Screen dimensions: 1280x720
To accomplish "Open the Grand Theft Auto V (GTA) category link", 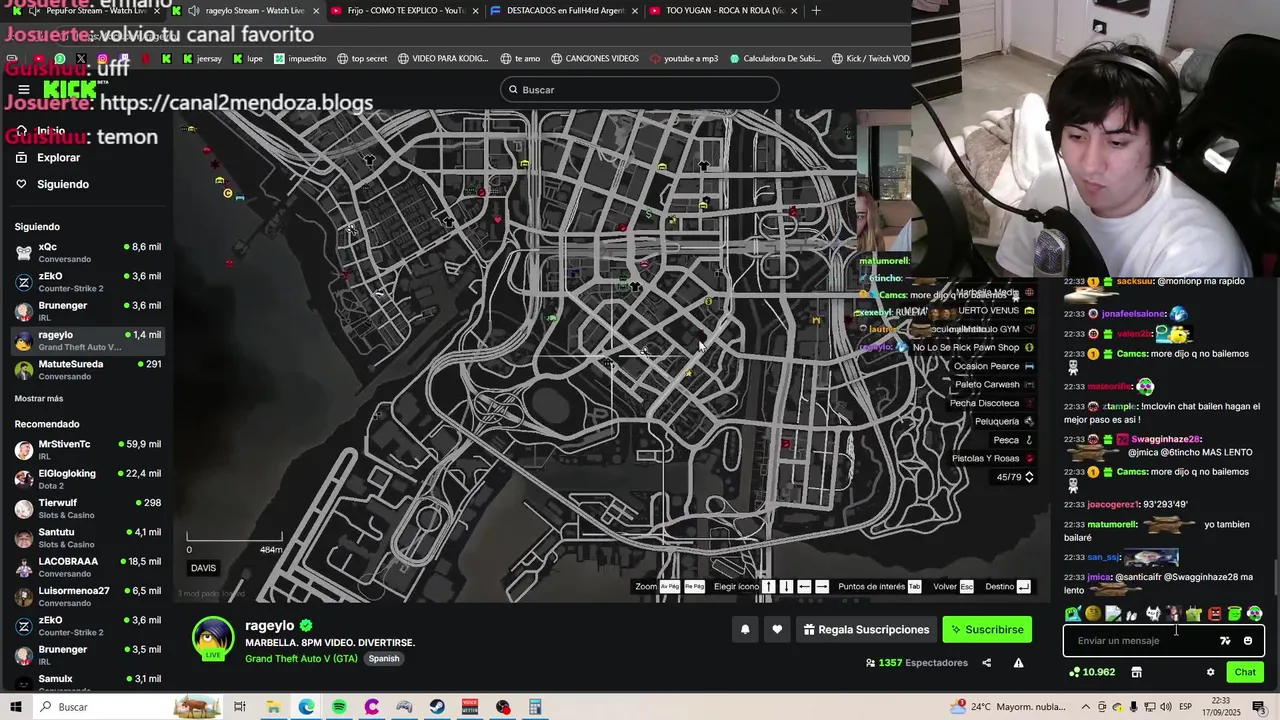I will 301,658.
